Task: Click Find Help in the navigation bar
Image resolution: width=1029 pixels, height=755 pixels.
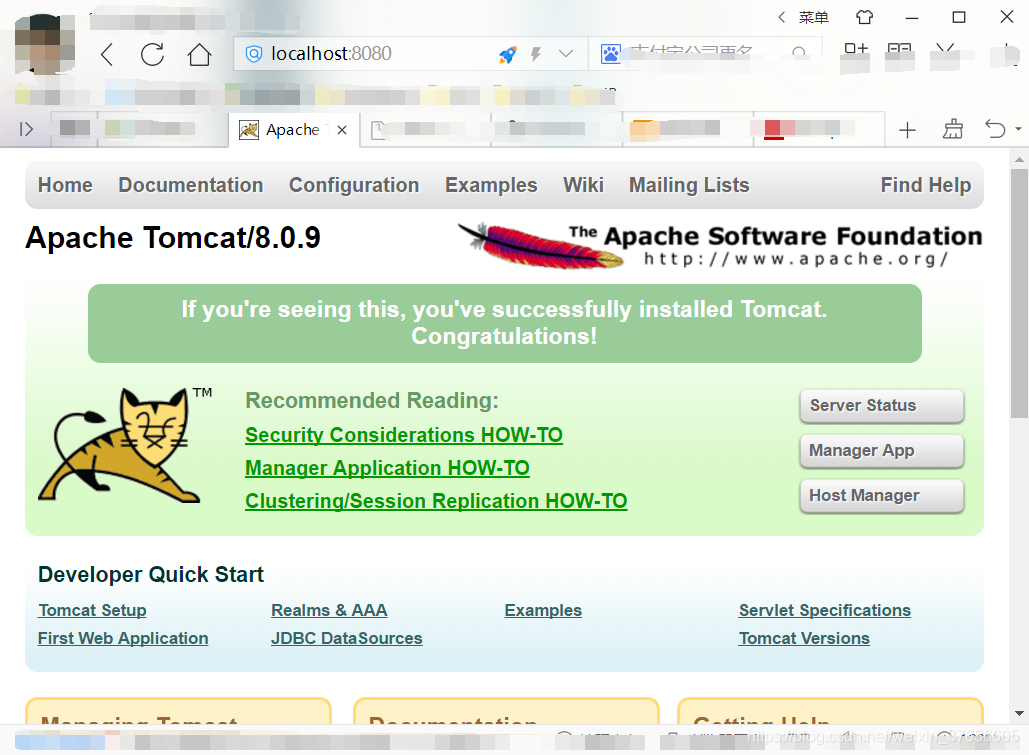Action: (x=925, y=185)
